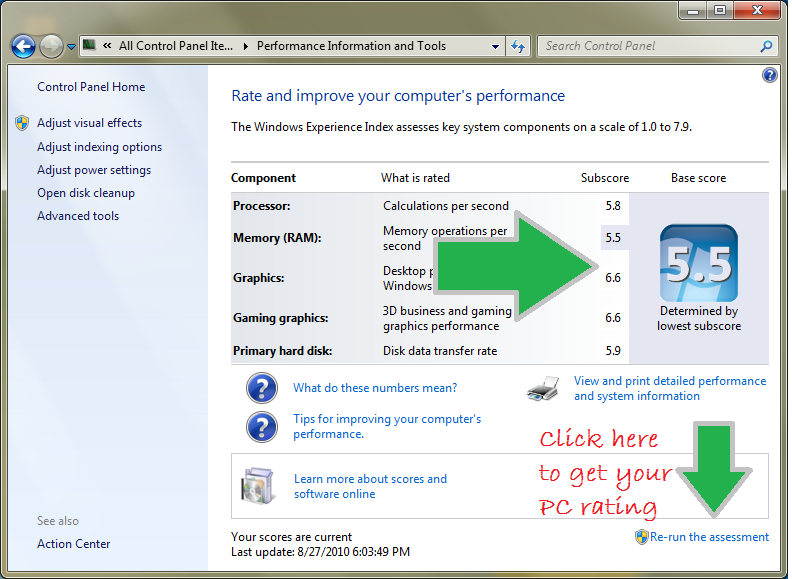Open Adjust indexing options
Image resolution: width=792 pixels, height=579 pixels.
coord(100,147)
